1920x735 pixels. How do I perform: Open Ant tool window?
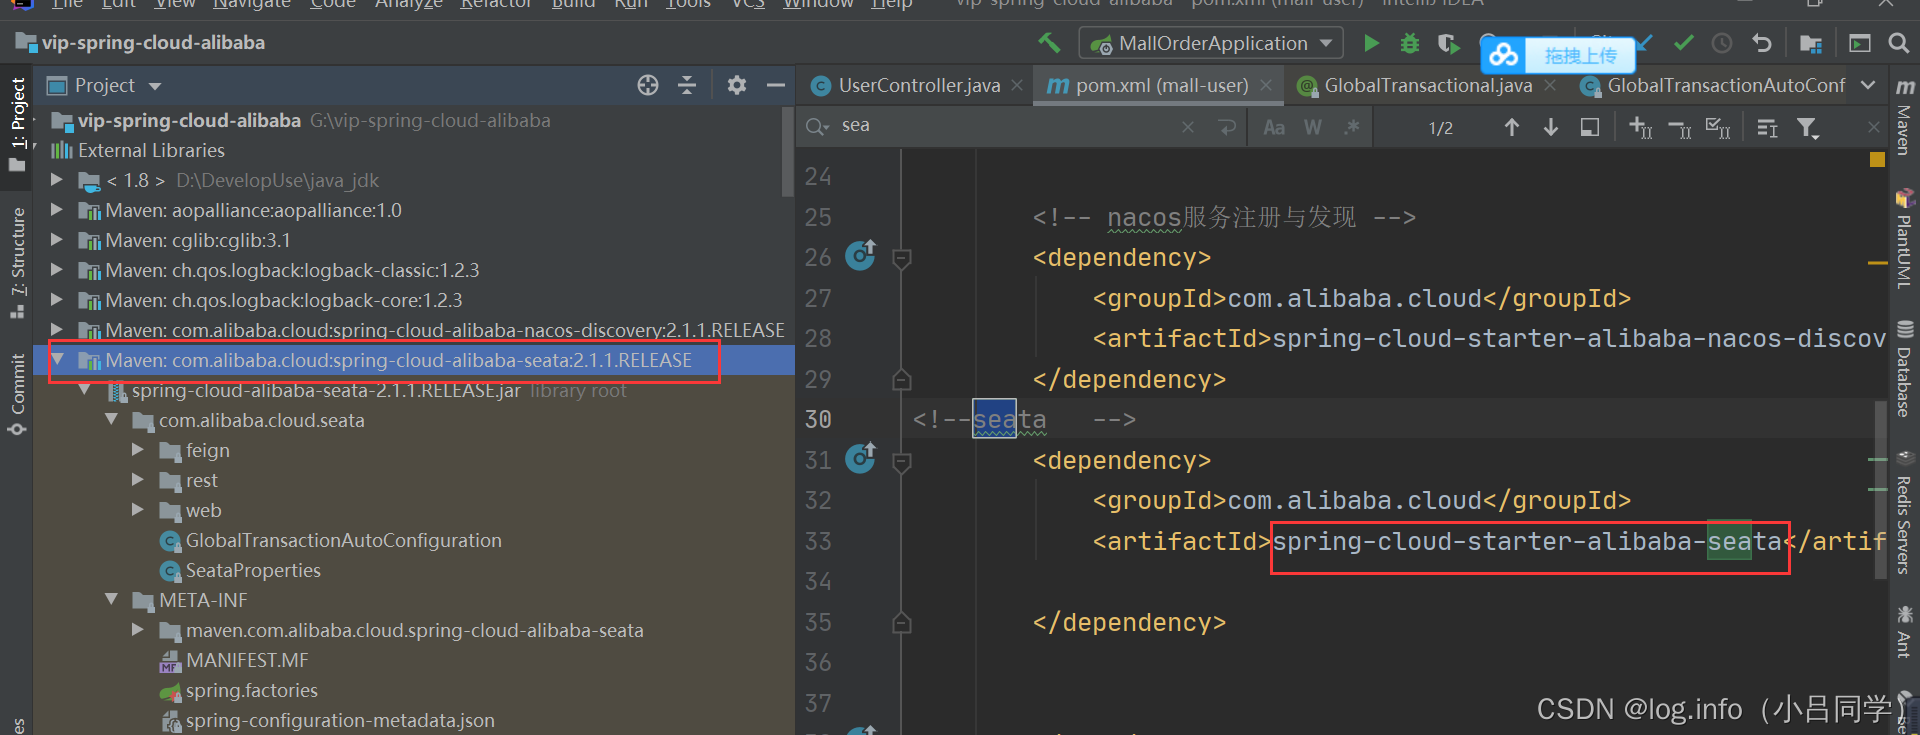pos(1905,632)
